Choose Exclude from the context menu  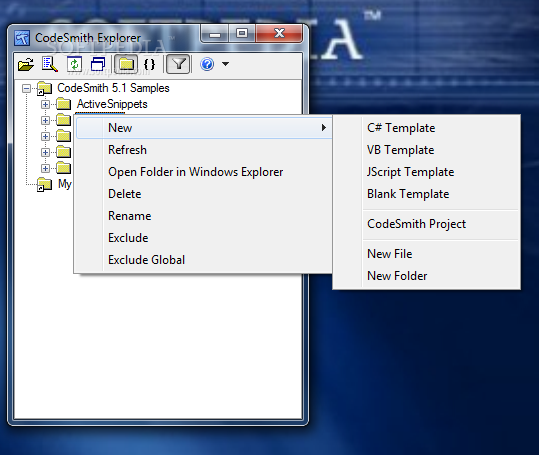tap(204, 238)
